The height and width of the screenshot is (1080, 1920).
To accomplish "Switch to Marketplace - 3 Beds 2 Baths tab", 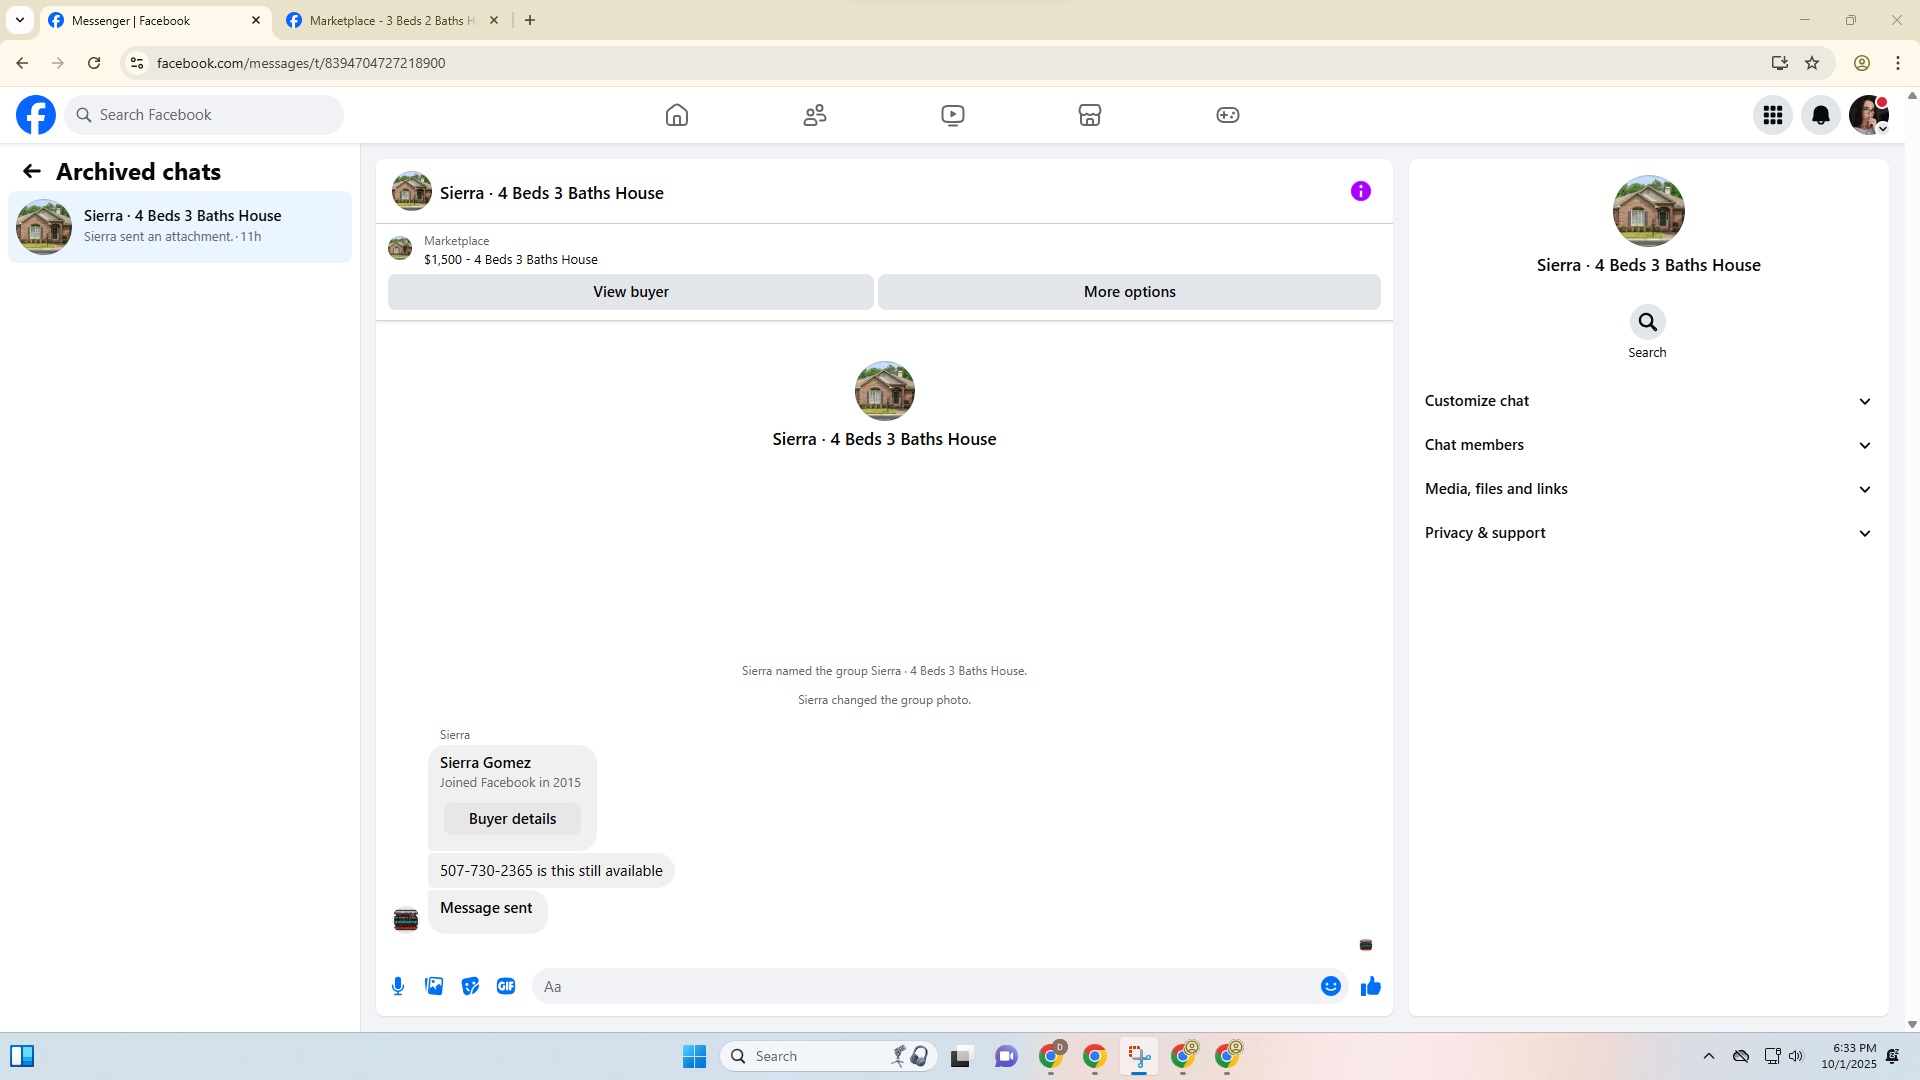I will (394, 20).
